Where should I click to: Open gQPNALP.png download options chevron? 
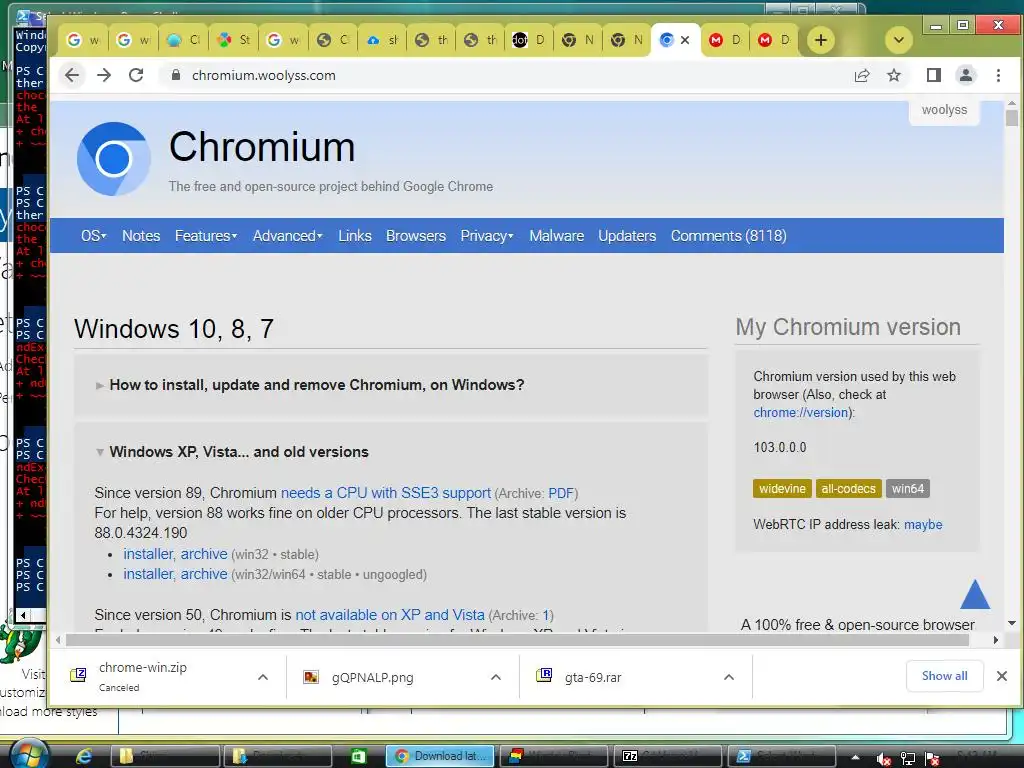[496, 677]
